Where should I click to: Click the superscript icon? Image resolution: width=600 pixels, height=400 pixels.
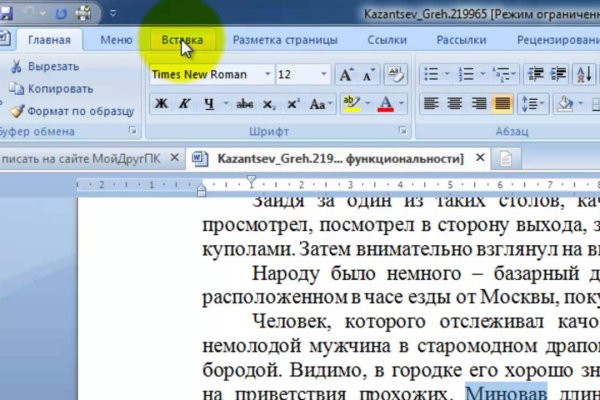[292, 104]
